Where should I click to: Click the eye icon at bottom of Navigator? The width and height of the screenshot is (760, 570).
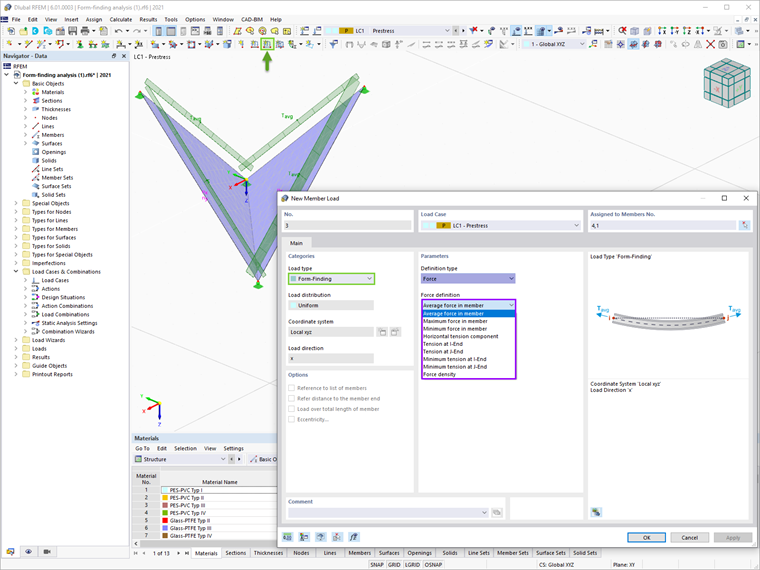click(29, 552)
